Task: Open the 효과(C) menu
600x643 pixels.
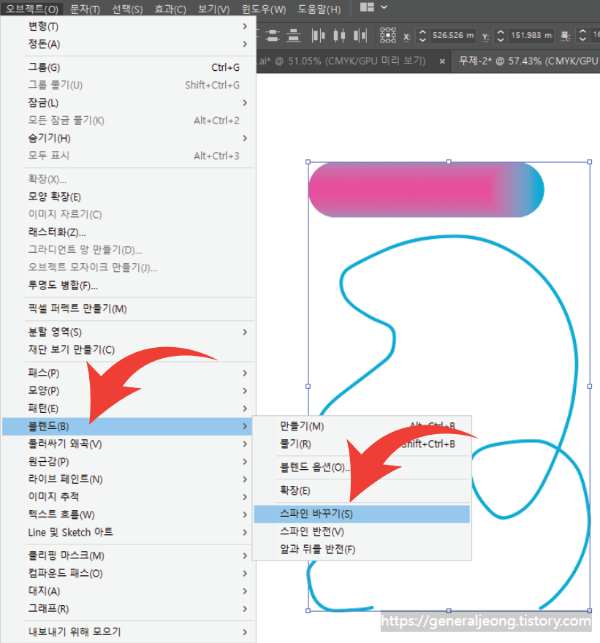Action: 170,9
